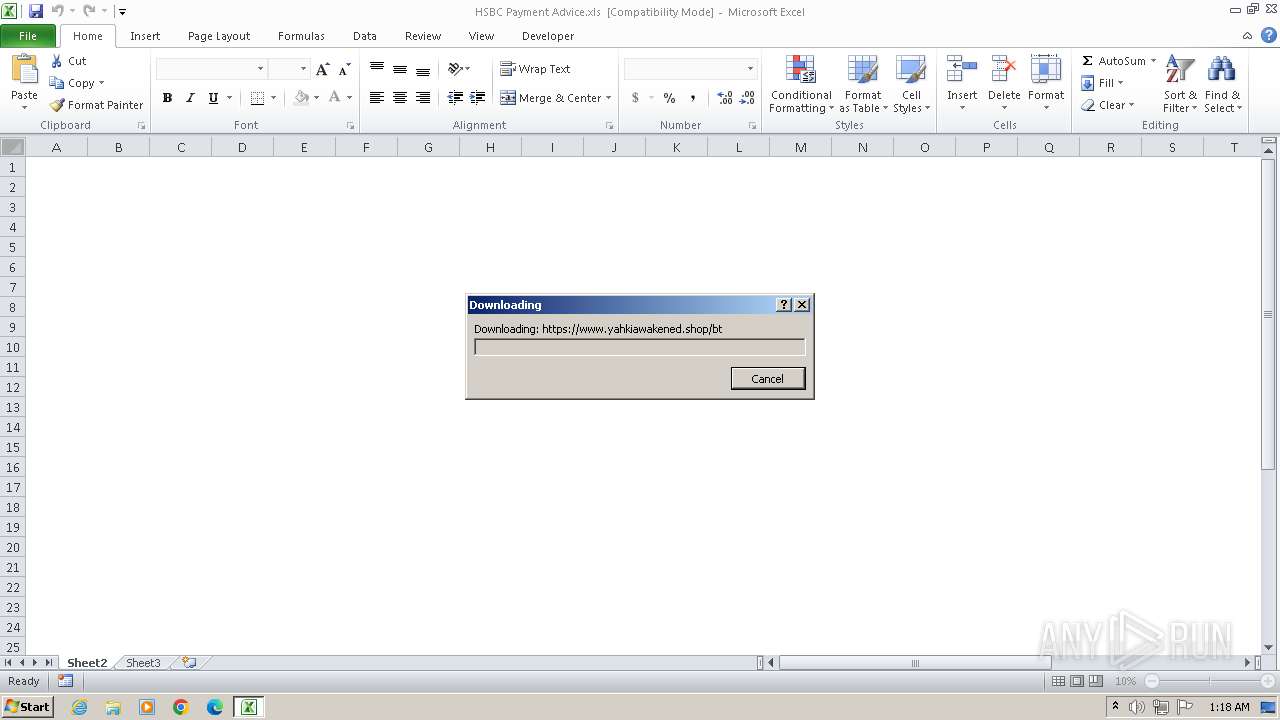Open Conditional Formatting menu

(801, 85)
